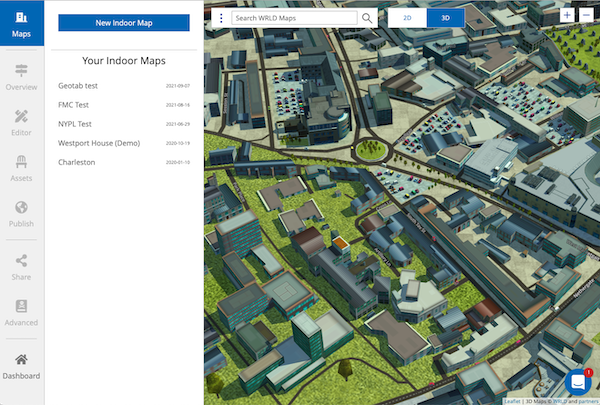Image resolution: width=600 pixels, height=405 pixels.
Task: Click the search magnifier icon
Action: pyautogui.click(x=368, y=18)
